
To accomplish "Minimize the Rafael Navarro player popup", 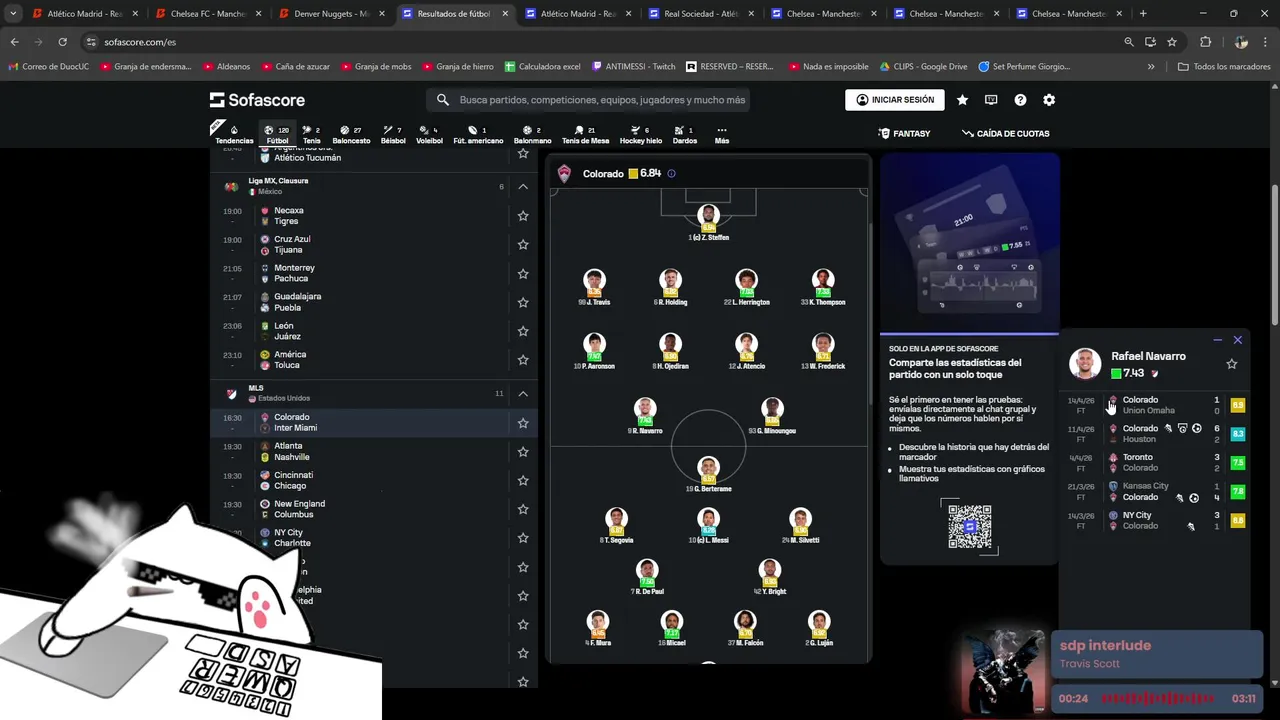I will [x=1217, y=340].
